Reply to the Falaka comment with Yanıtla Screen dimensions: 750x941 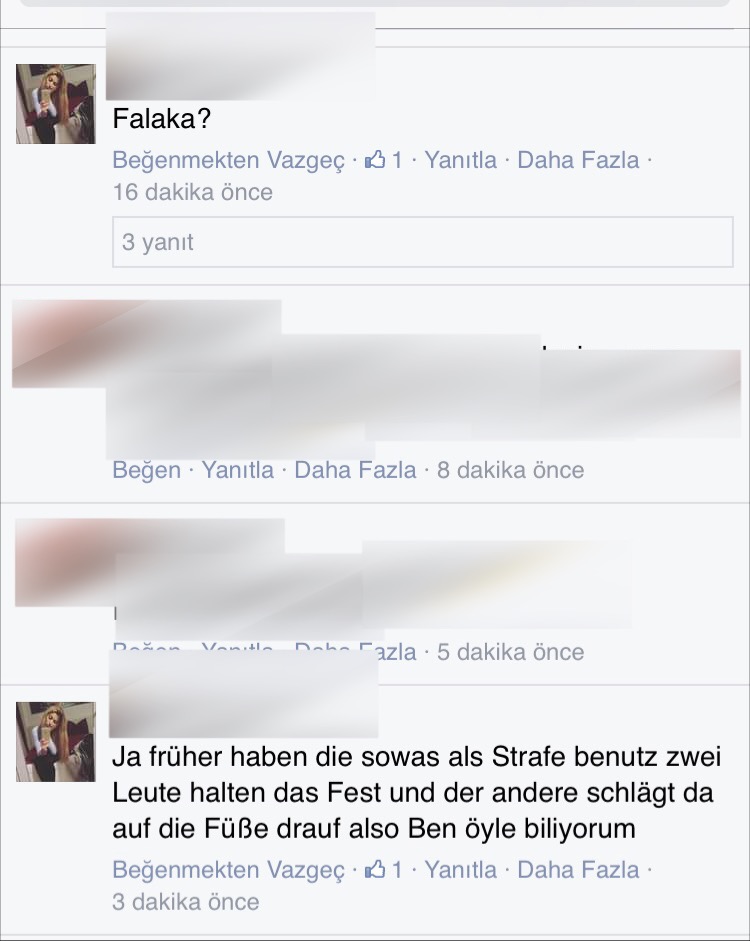(461, 160)
